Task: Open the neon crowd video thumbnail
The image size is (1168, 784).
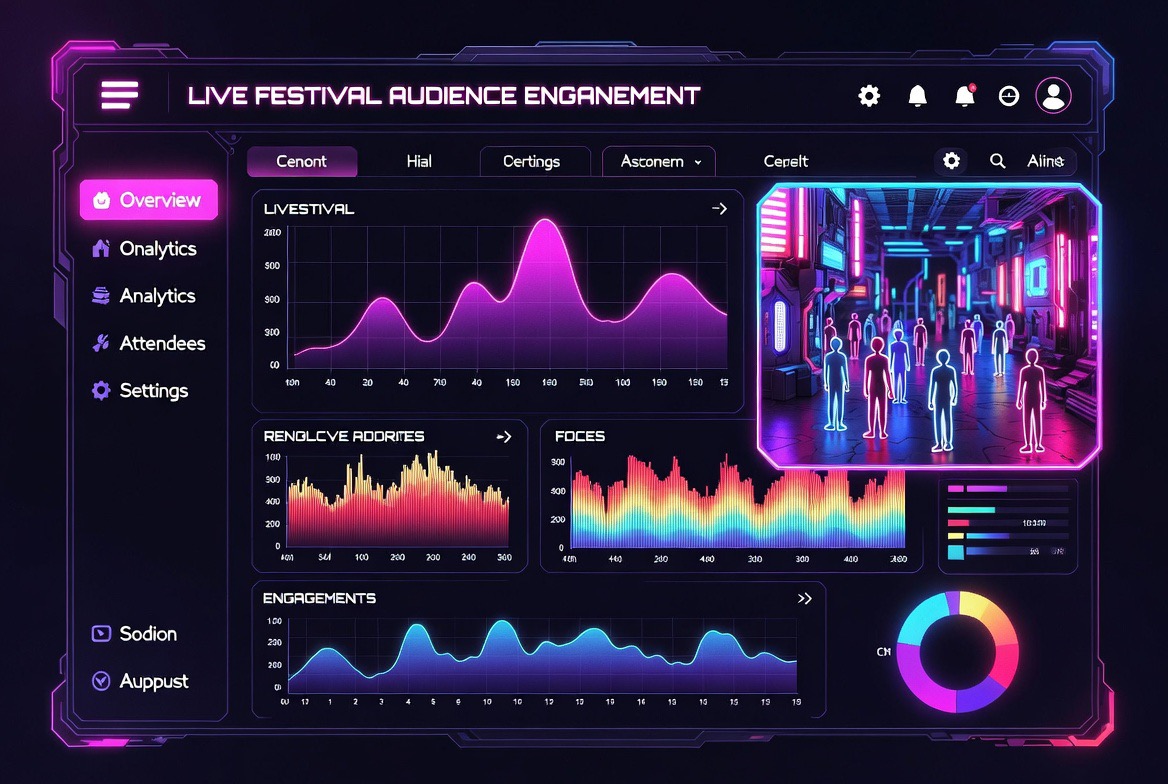Action: (x=929, y=326)
